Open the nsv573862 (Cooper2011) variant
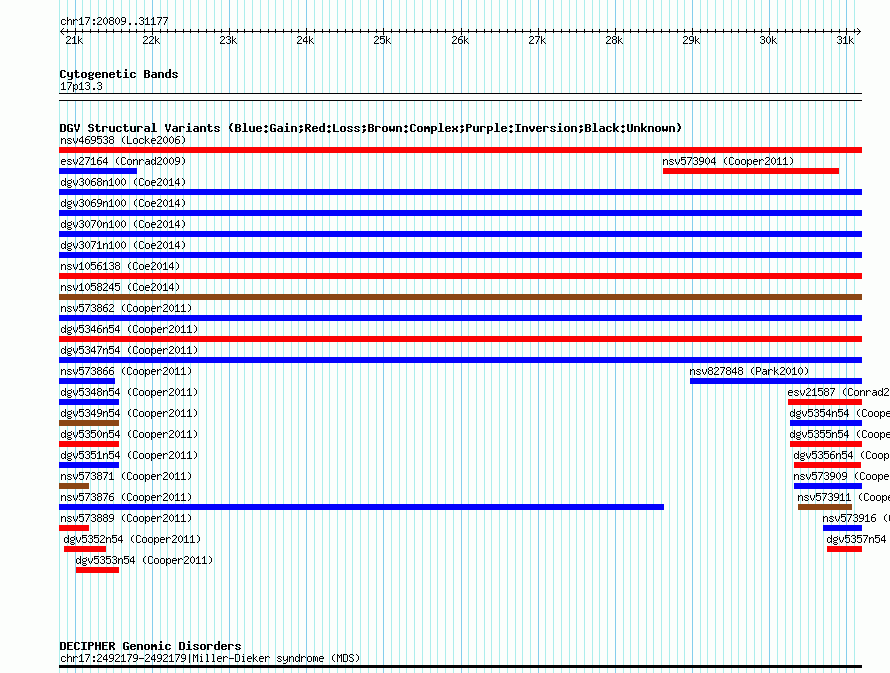Image resolution: width=890 pixels, height=673 pixels. (460, 318)
